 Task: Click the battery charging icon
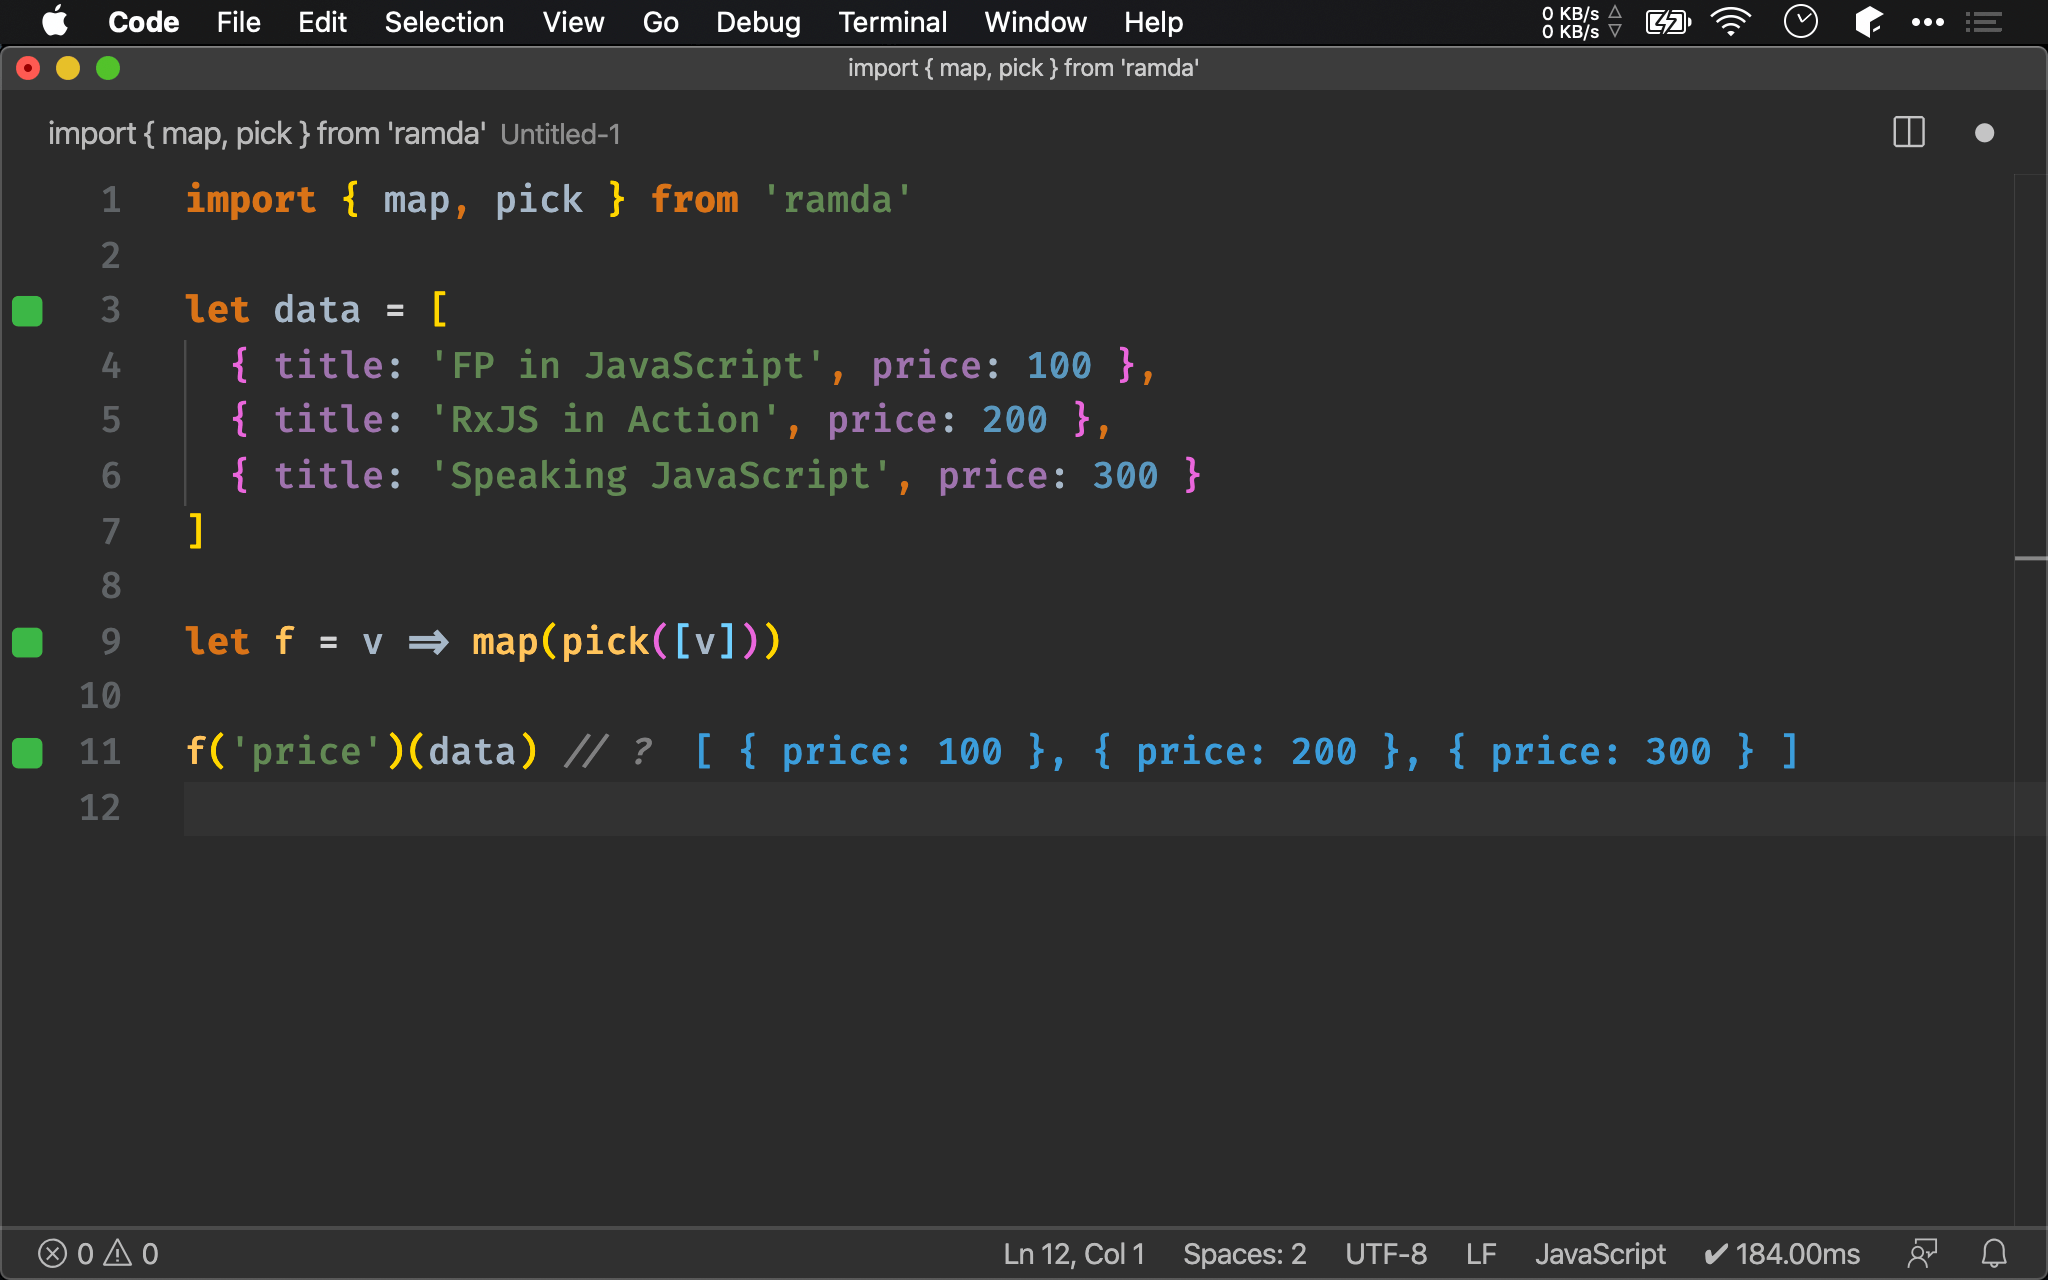point(1668,22)
